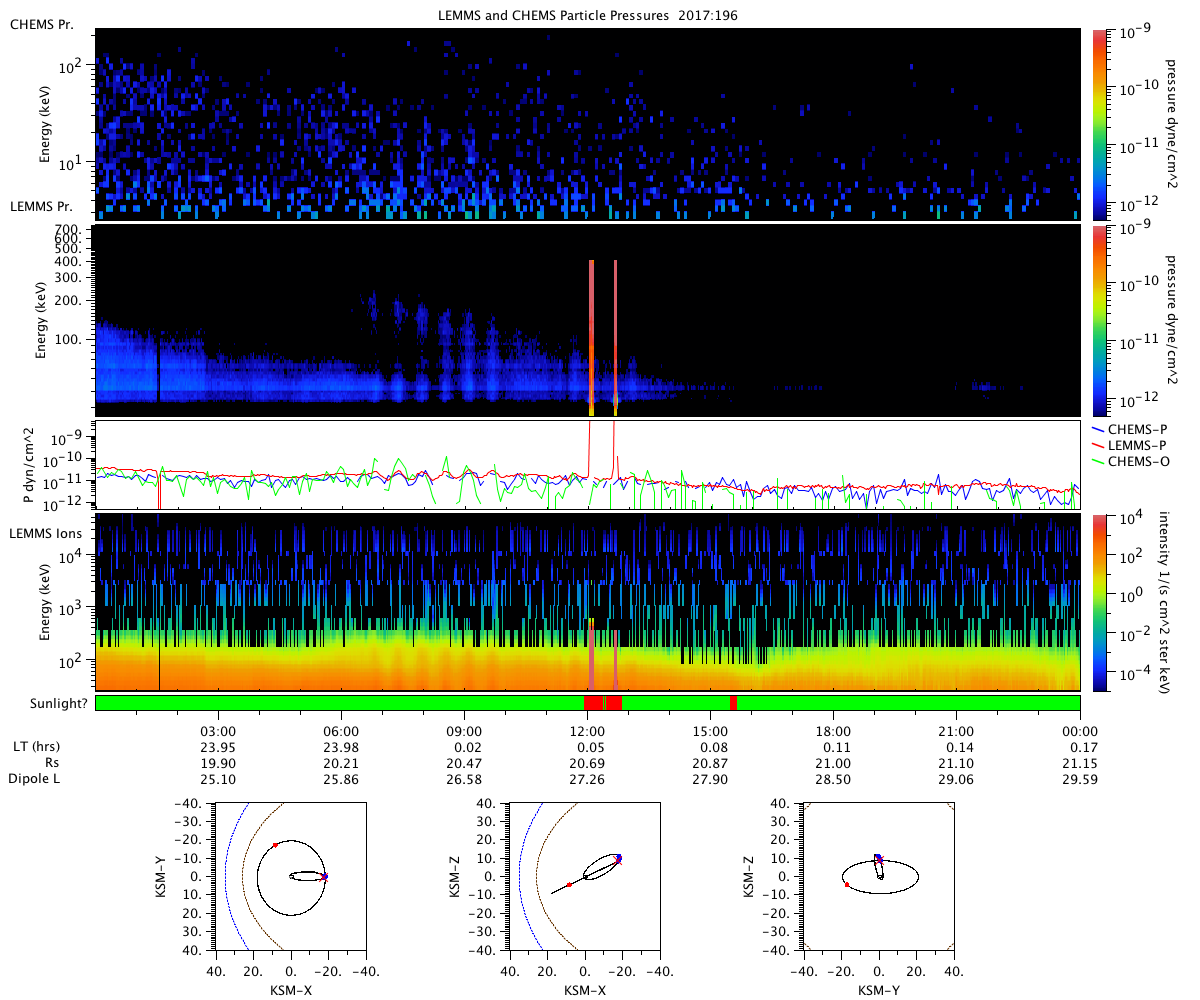Click the 18:00 time tick label
The width and height of the screenshot is (1200, 1000).
(x=834, y=731)
